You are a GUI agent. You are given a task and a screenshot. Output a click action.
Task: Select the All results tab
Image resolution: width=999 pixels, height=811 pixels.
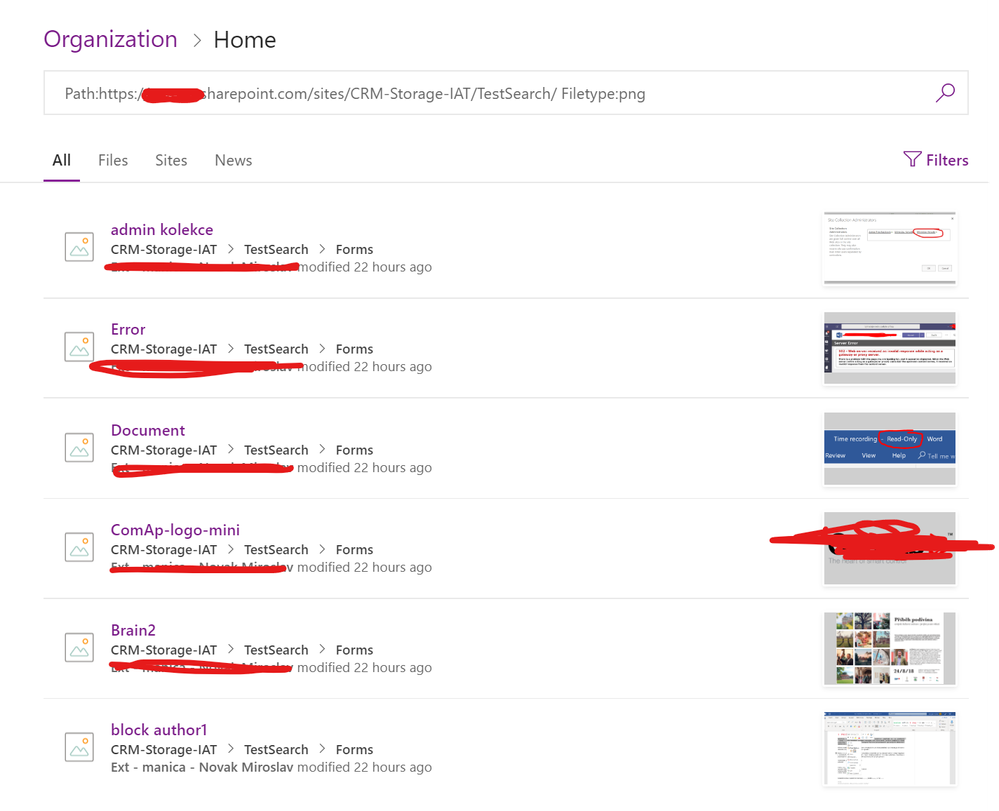[61, 160]
